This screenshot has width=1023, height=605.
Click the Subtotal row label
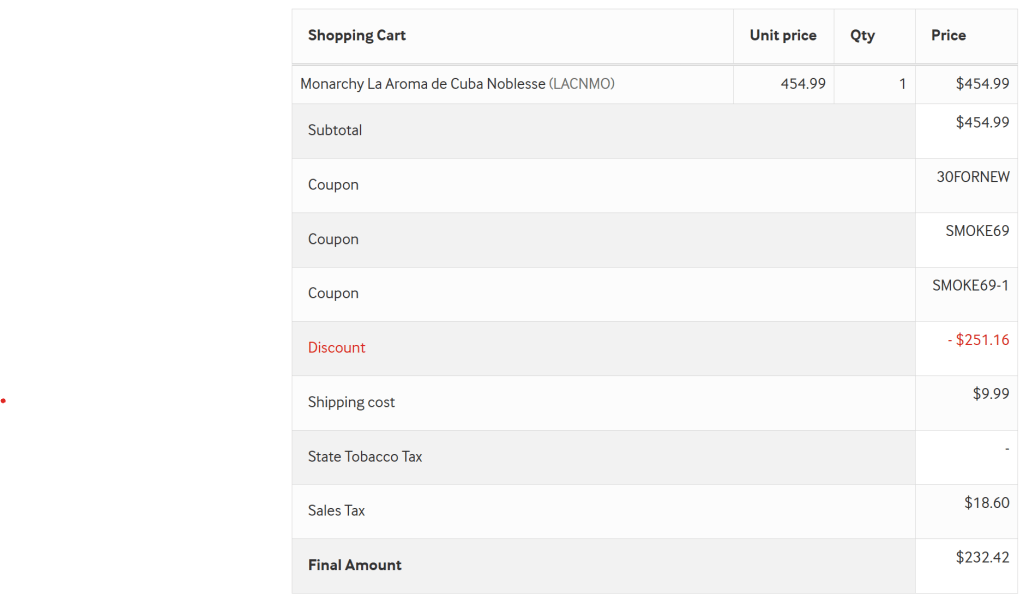point(335,131)
